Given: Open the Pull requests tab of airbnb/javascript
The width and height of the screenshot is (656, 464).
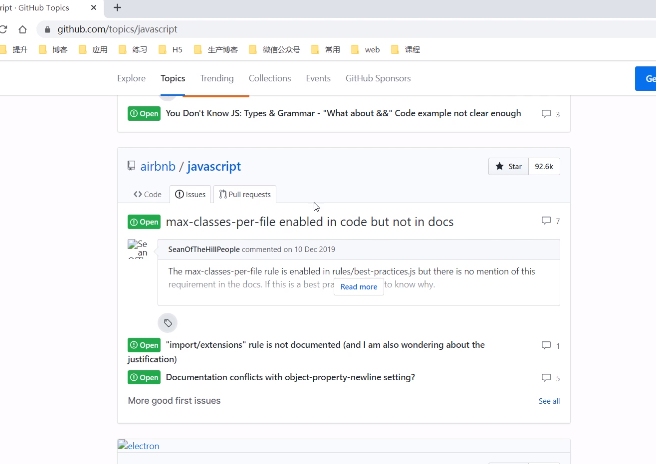Looking at the screenshot, I should (x=245, y=194).
